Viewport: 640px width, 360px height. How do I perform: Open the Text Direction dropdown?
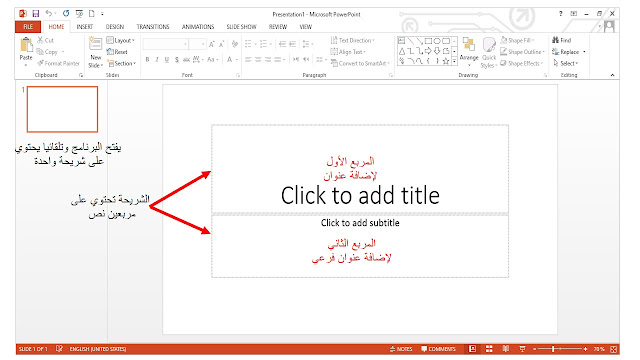pos(353,40)
